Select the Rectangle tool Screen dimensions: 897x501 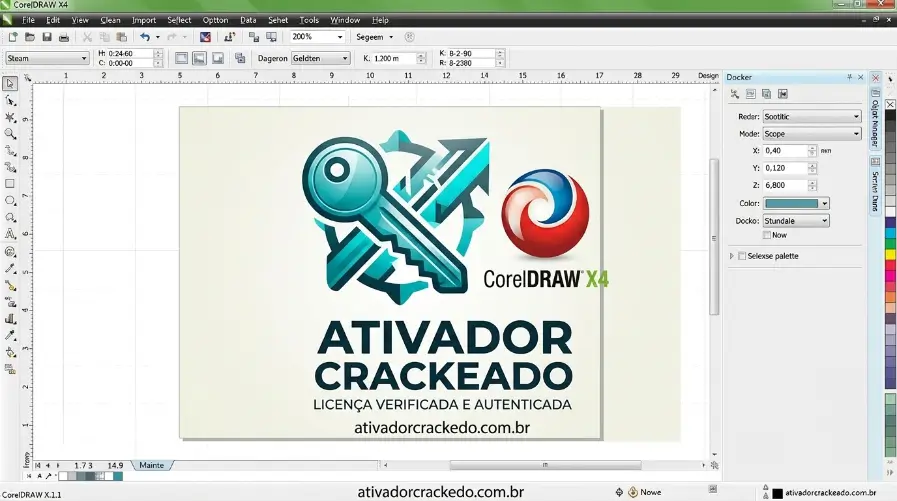tap(10, 184)
